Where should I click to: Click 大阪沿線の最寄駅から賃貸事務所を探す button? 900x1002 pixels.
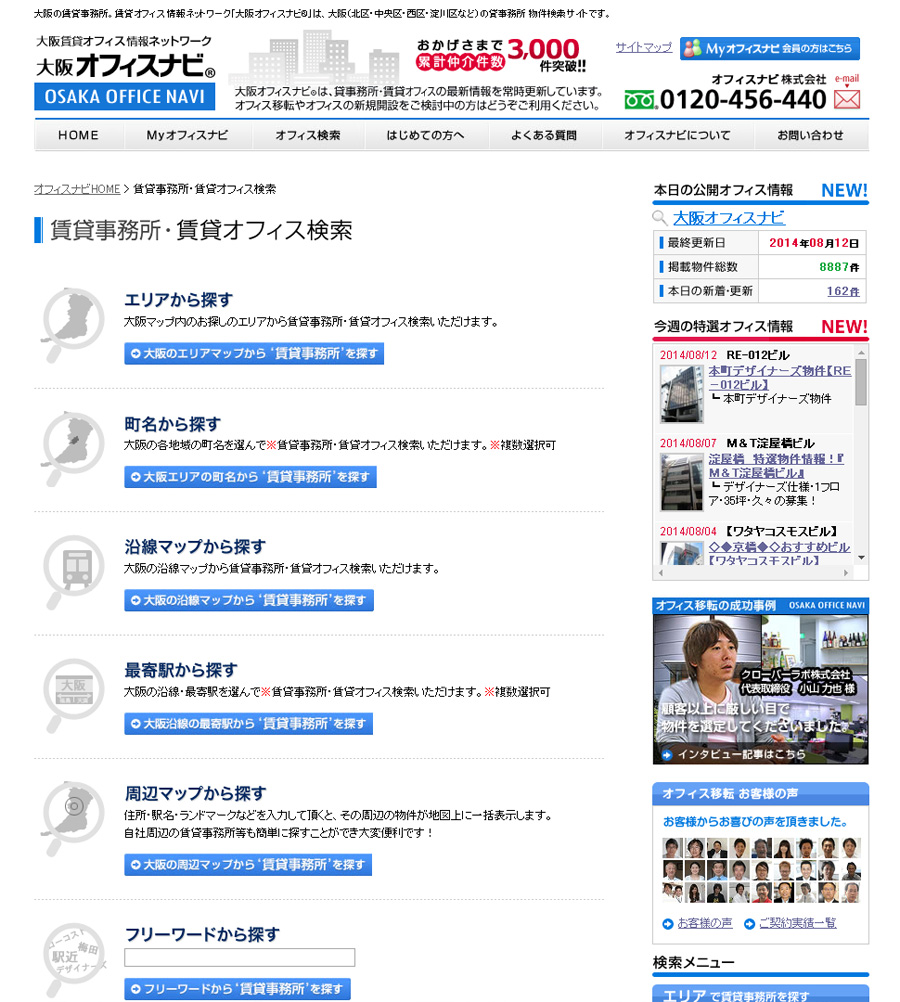coord(248,723)
